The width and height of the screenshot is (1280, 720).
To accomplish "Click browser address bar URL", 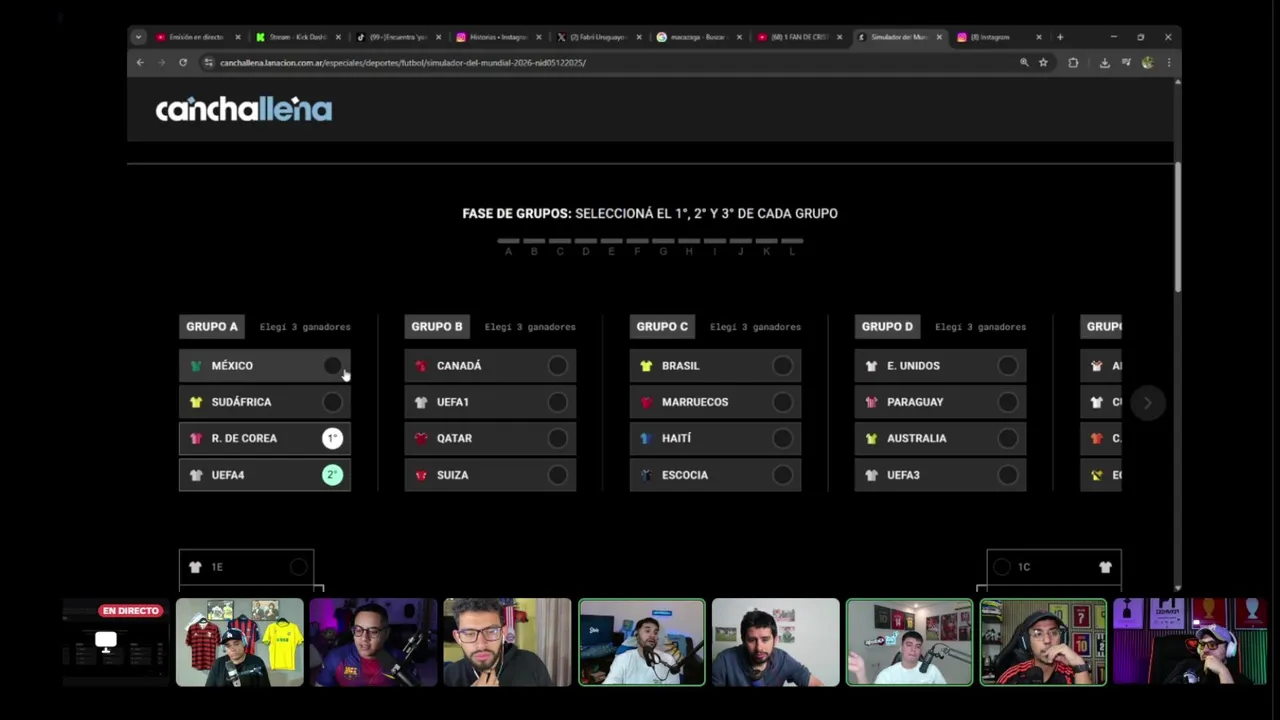I will tap(403, 62).
